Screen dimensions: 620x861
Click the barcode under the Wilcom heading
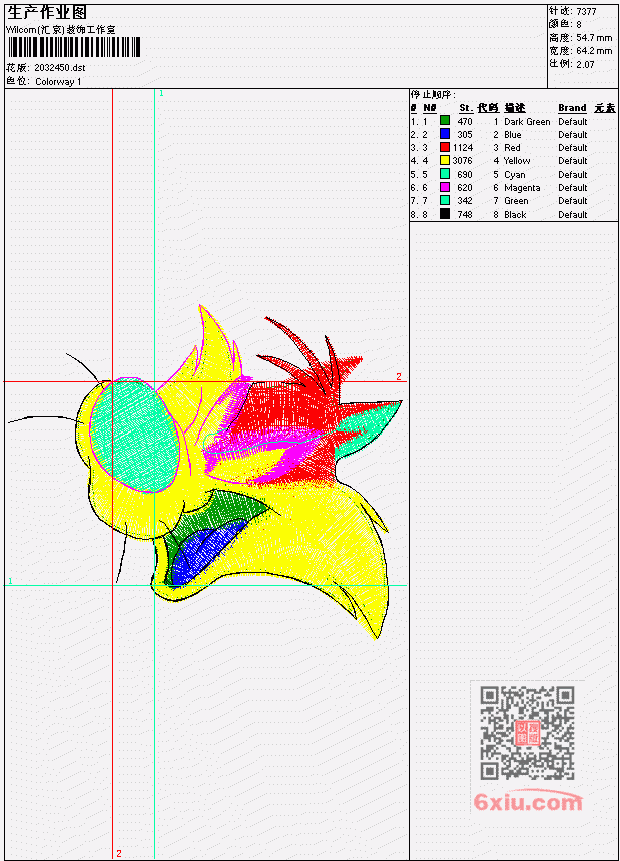74,47
